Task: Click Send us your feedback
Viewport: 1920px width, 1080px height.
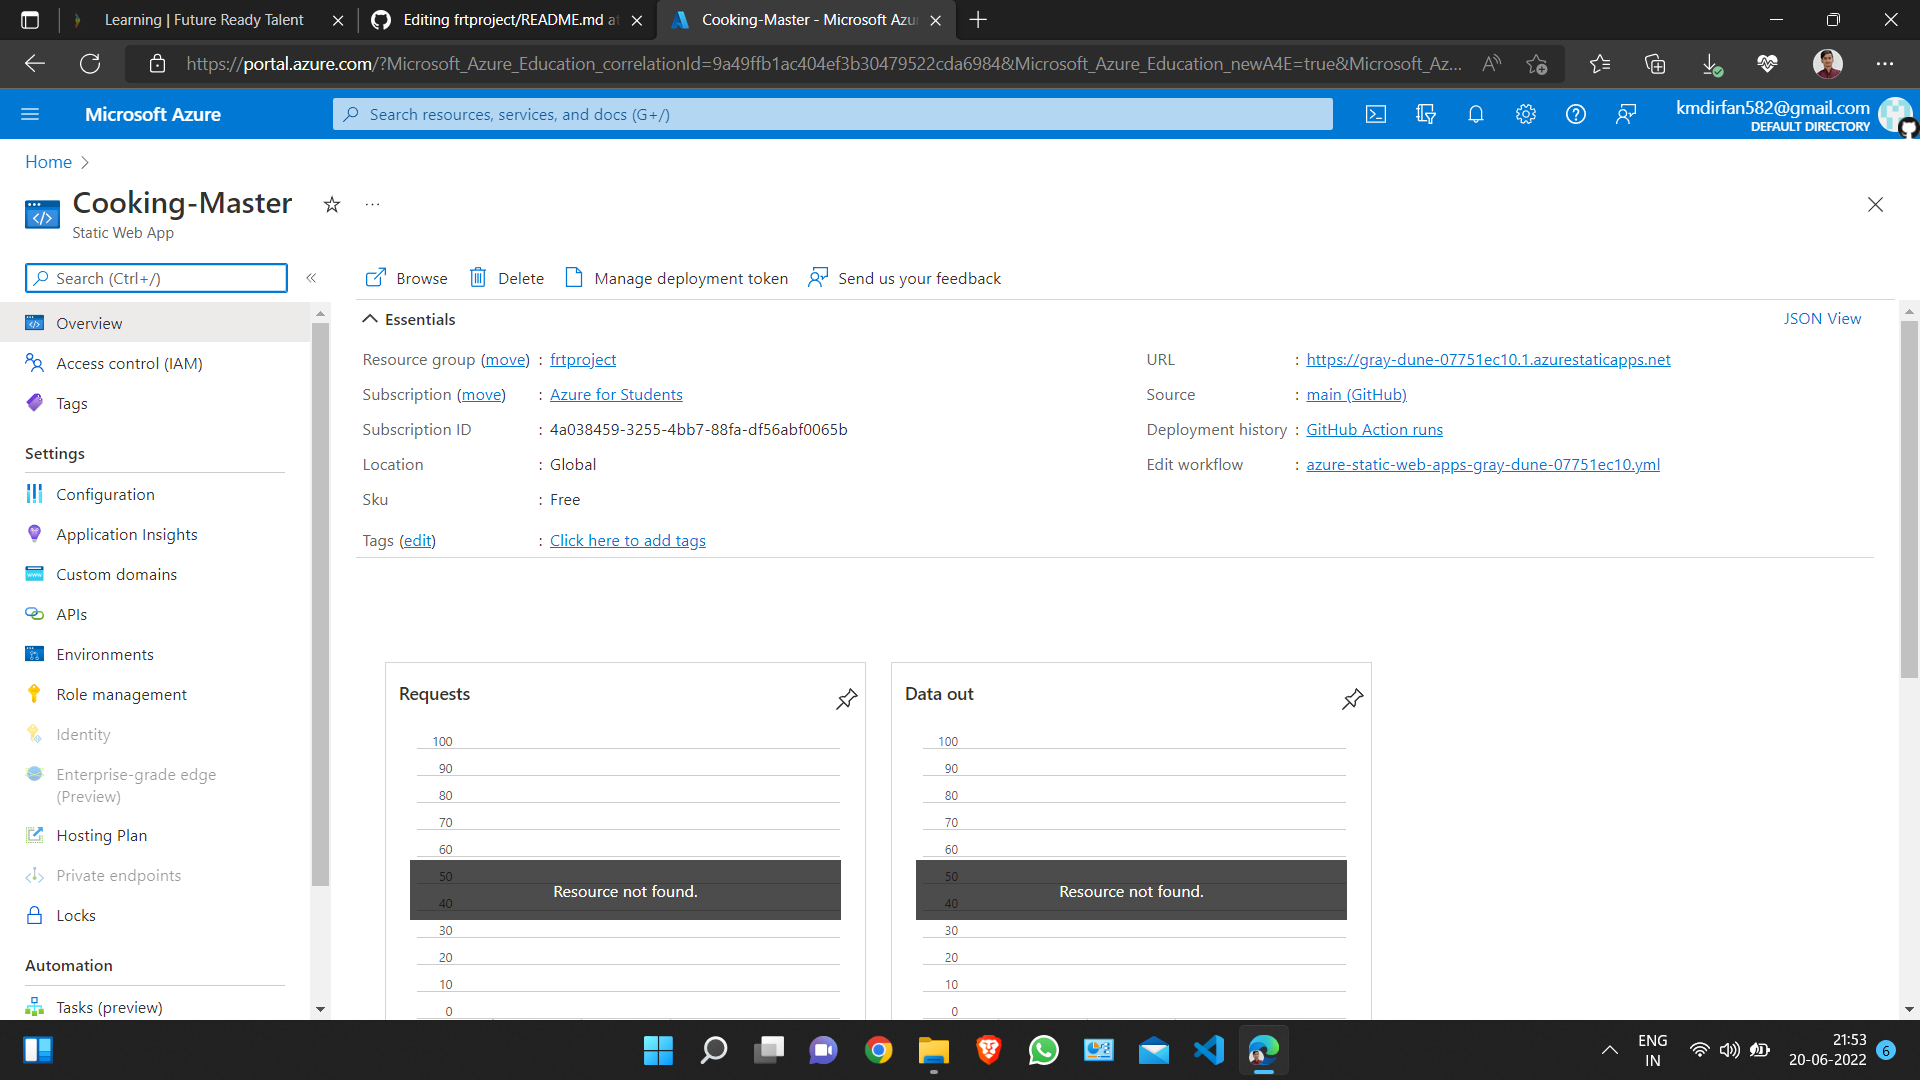Action: 904,278
